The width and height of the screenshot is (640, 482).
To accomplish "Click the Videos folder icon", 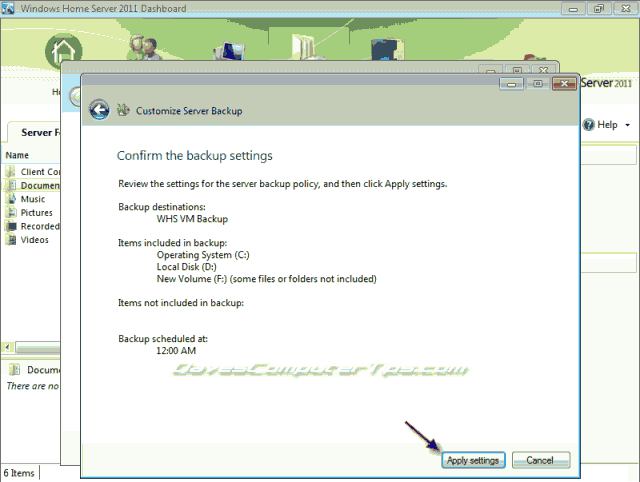I will tap(11, 240).
